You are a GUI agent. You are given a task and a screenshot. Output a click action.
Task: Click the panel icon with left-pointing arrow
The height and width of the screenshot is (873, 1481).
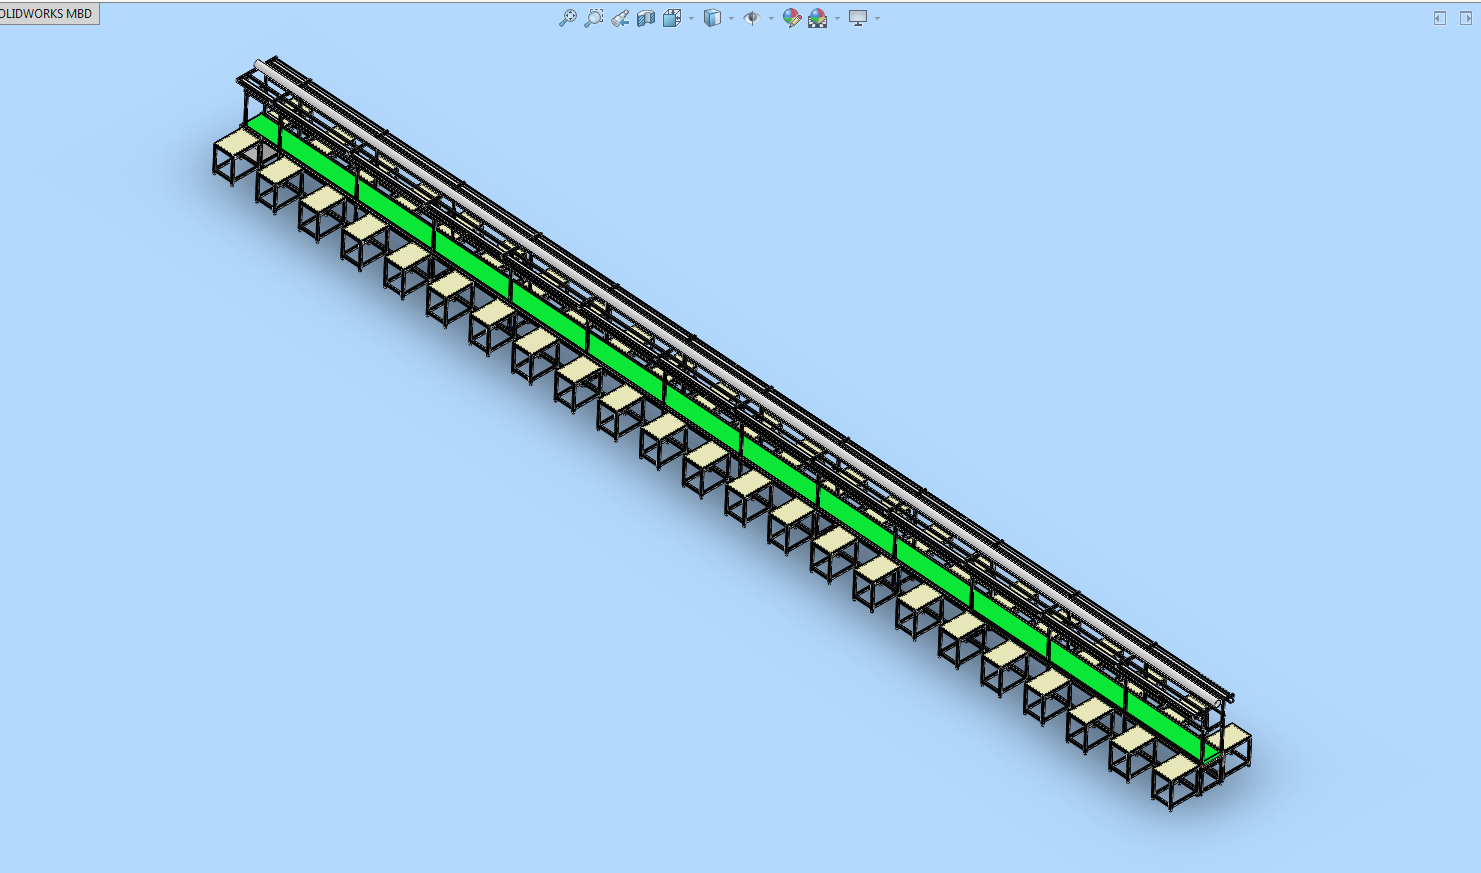(1440, 18)
